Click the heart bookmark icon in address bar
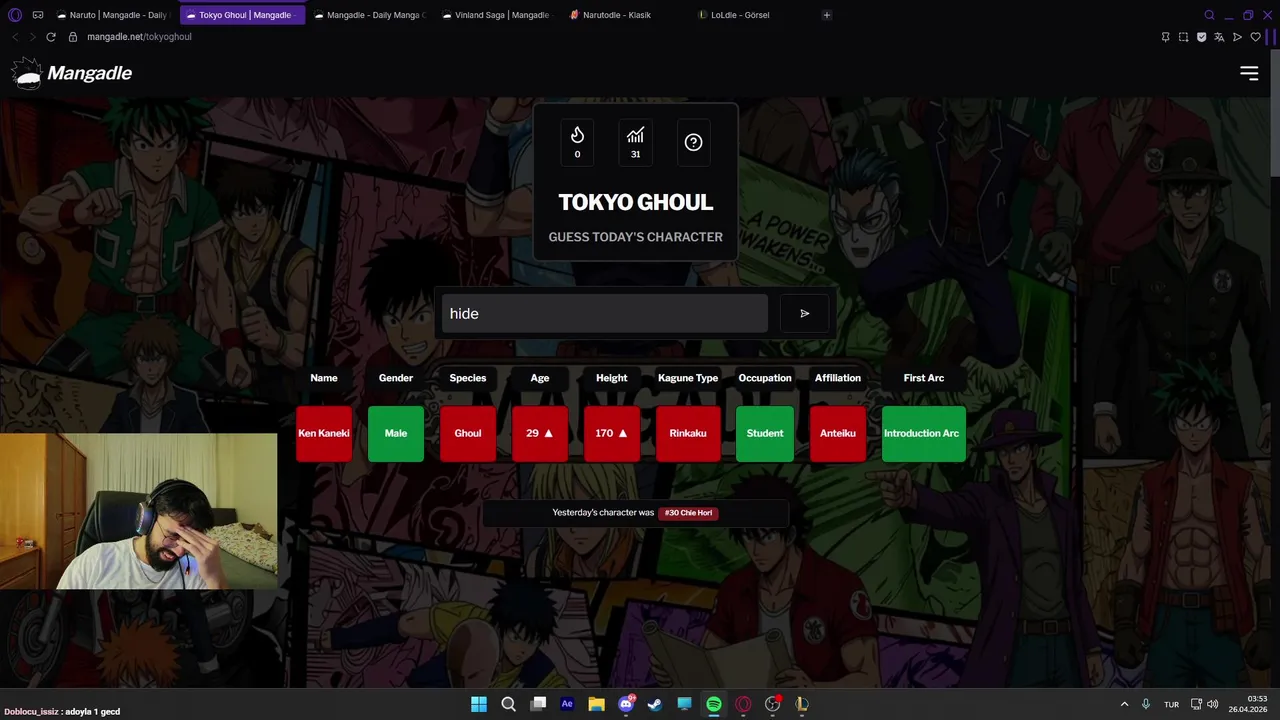The image size is (1280, 720). coord(1256,37)
